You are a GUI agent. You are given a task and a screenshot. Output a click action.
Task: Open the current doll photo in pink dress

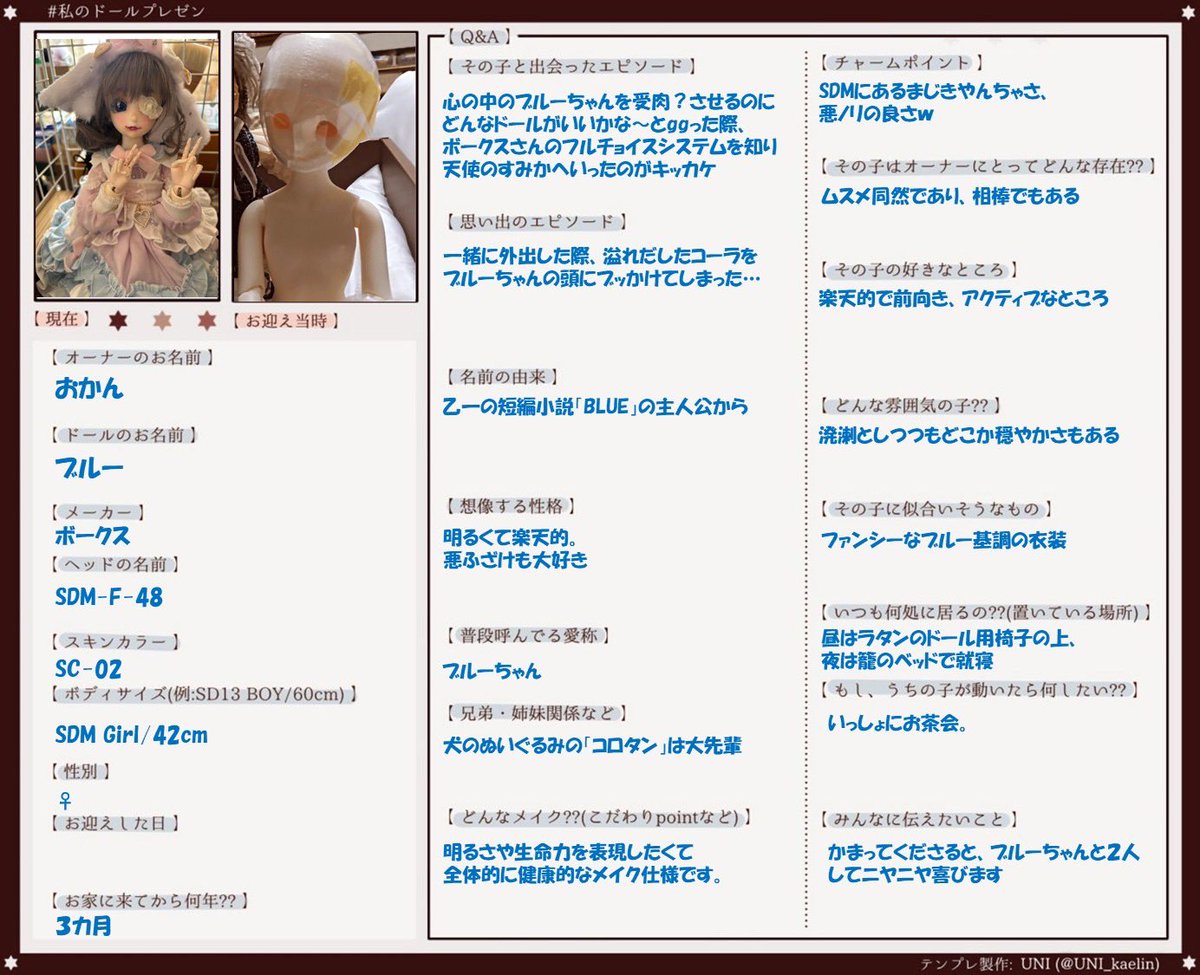coord(127,166)
